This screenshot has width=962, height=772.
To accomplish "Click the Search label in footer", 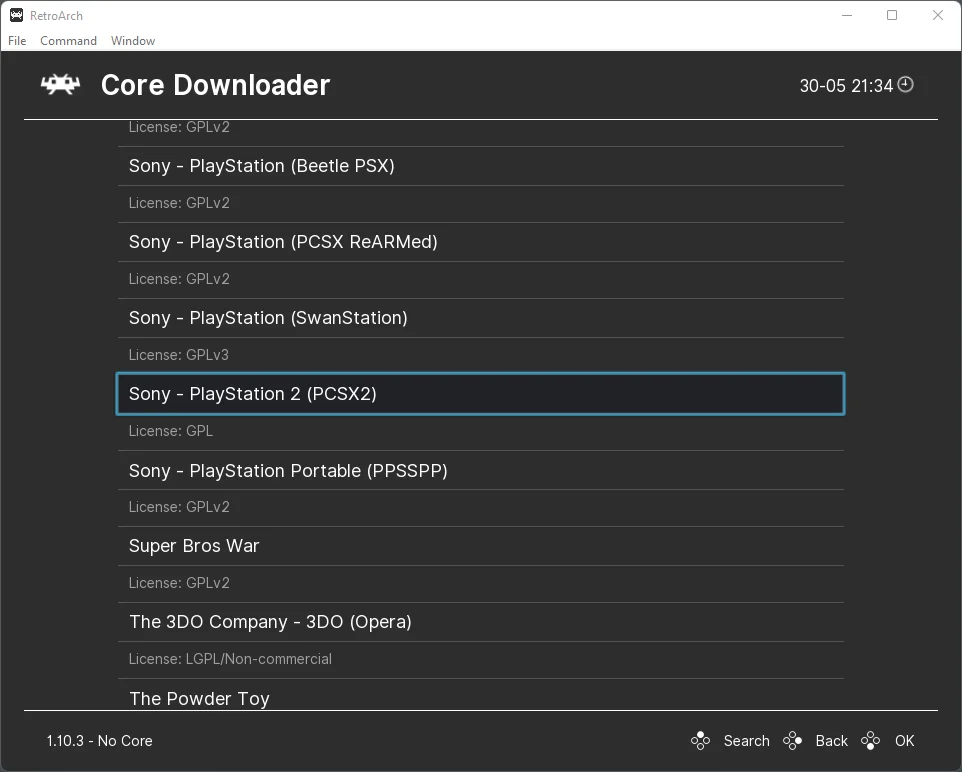I will click(746, 741).
